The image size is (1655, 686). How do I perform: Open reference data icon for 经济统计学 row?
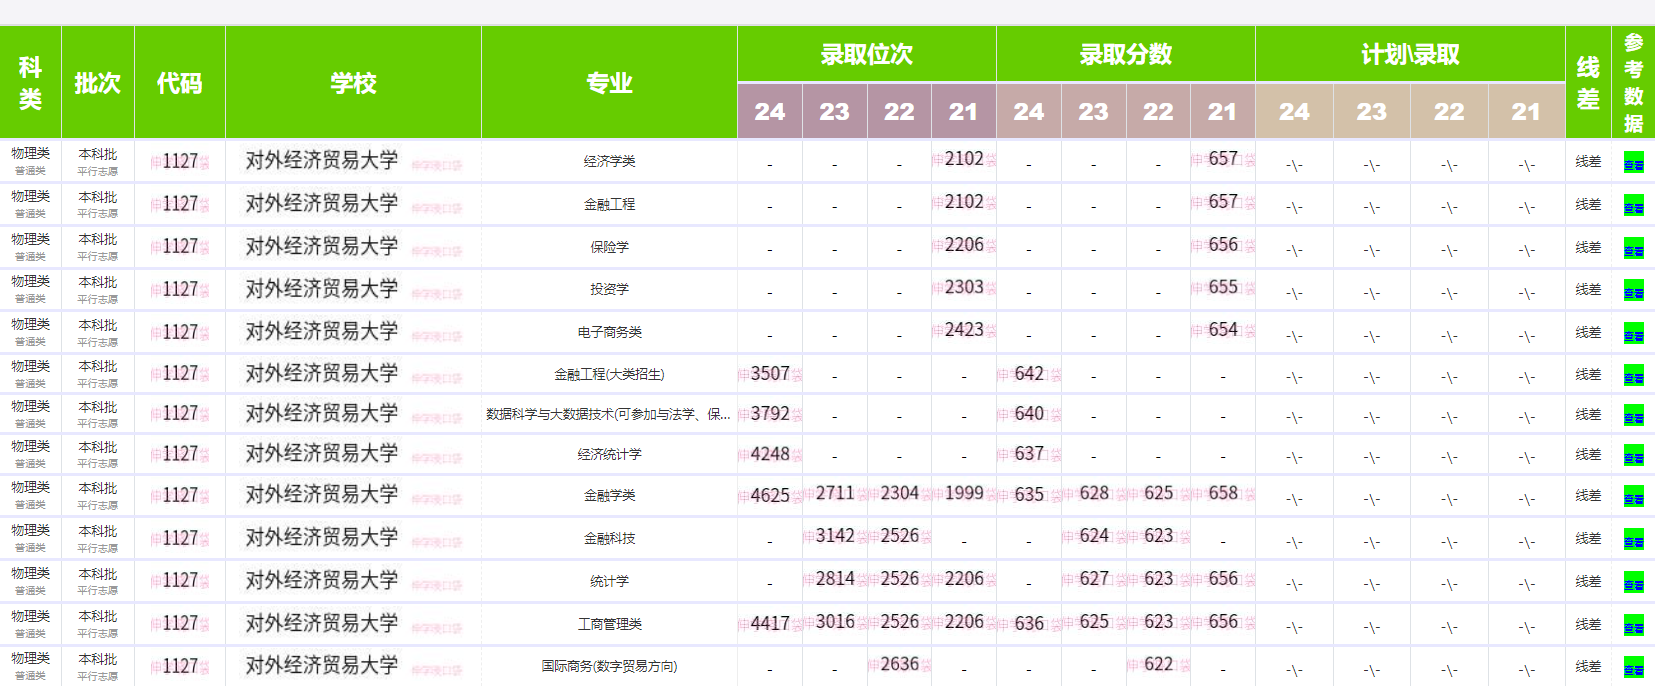(x=1633, y=456)
